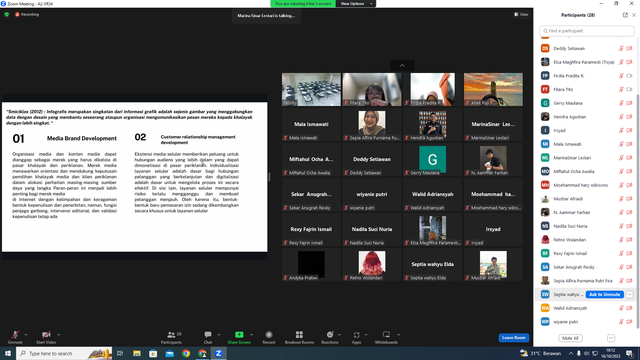The width and height of the screenshot is (640, 360).
Task: Open the more options button beside Ask to Unmute
Action: pos(629,294)
